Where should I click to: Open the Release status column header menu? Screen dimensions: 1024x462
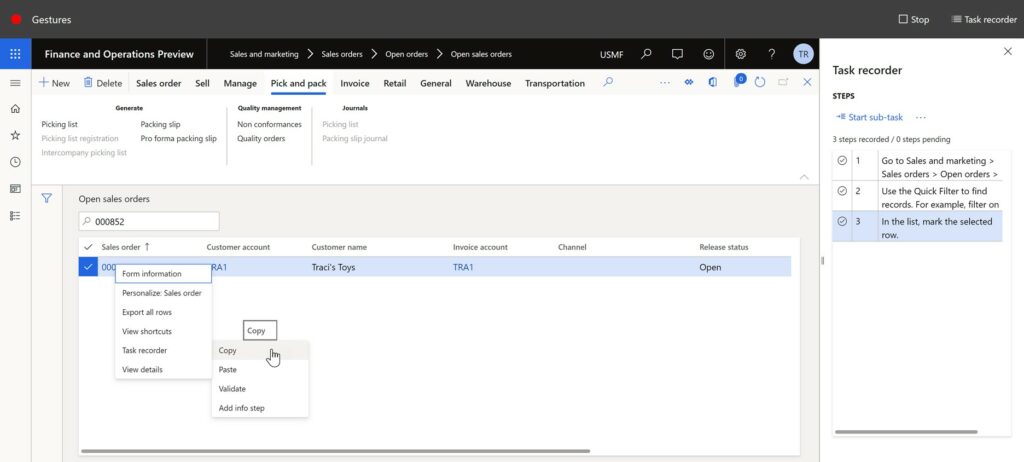click(x=724, y=247)
